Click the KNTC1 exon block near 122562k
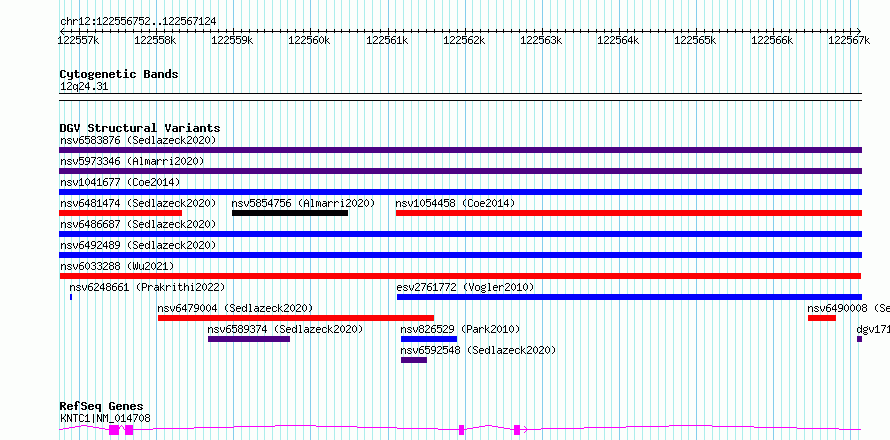Image resolution: width=890 pixels, height=440 pixels. (461, 430)
